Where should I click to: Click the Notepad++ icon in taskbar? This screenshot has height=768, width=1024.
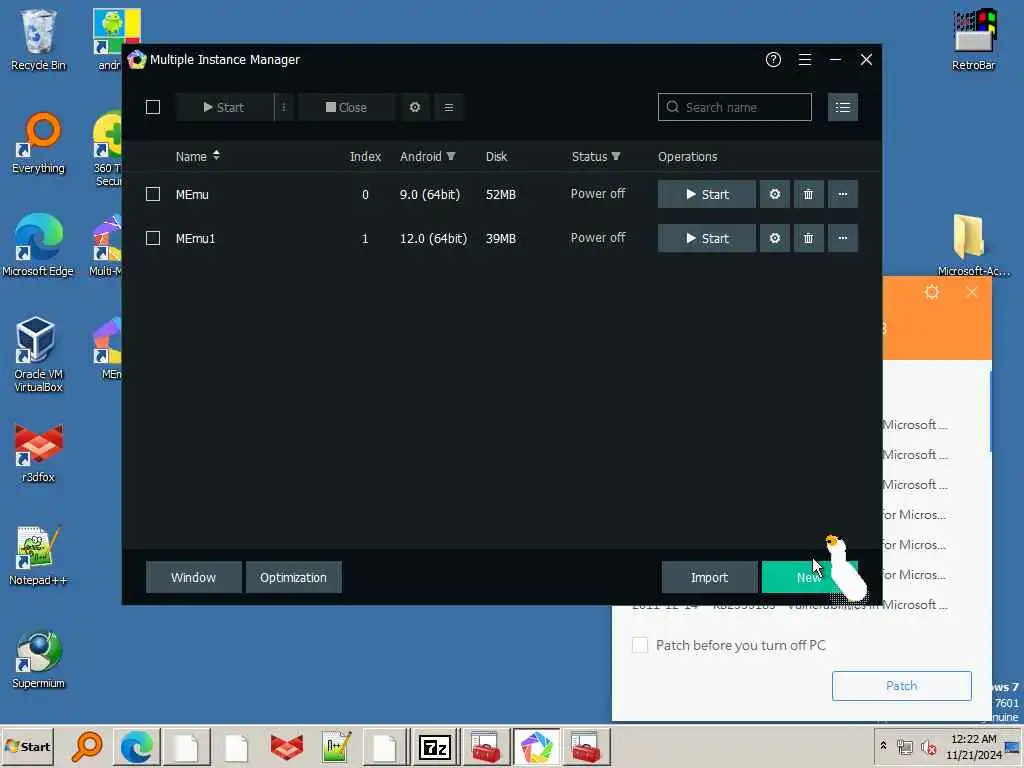(336, 746)
